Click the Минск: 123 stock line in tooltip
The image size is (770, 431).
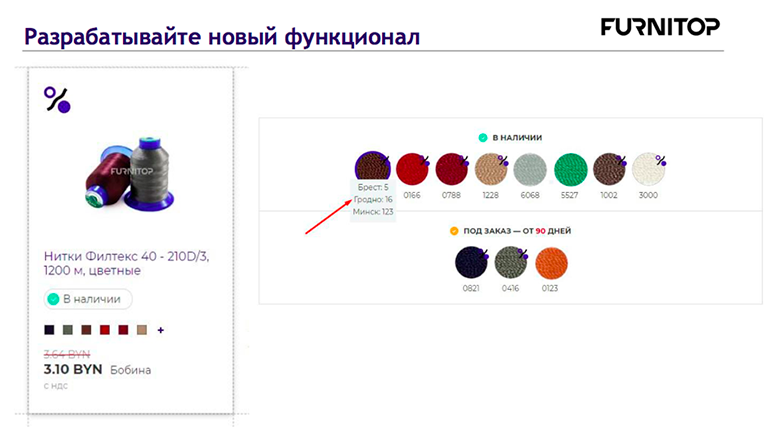pyautogui.click(x=373, y=212)
